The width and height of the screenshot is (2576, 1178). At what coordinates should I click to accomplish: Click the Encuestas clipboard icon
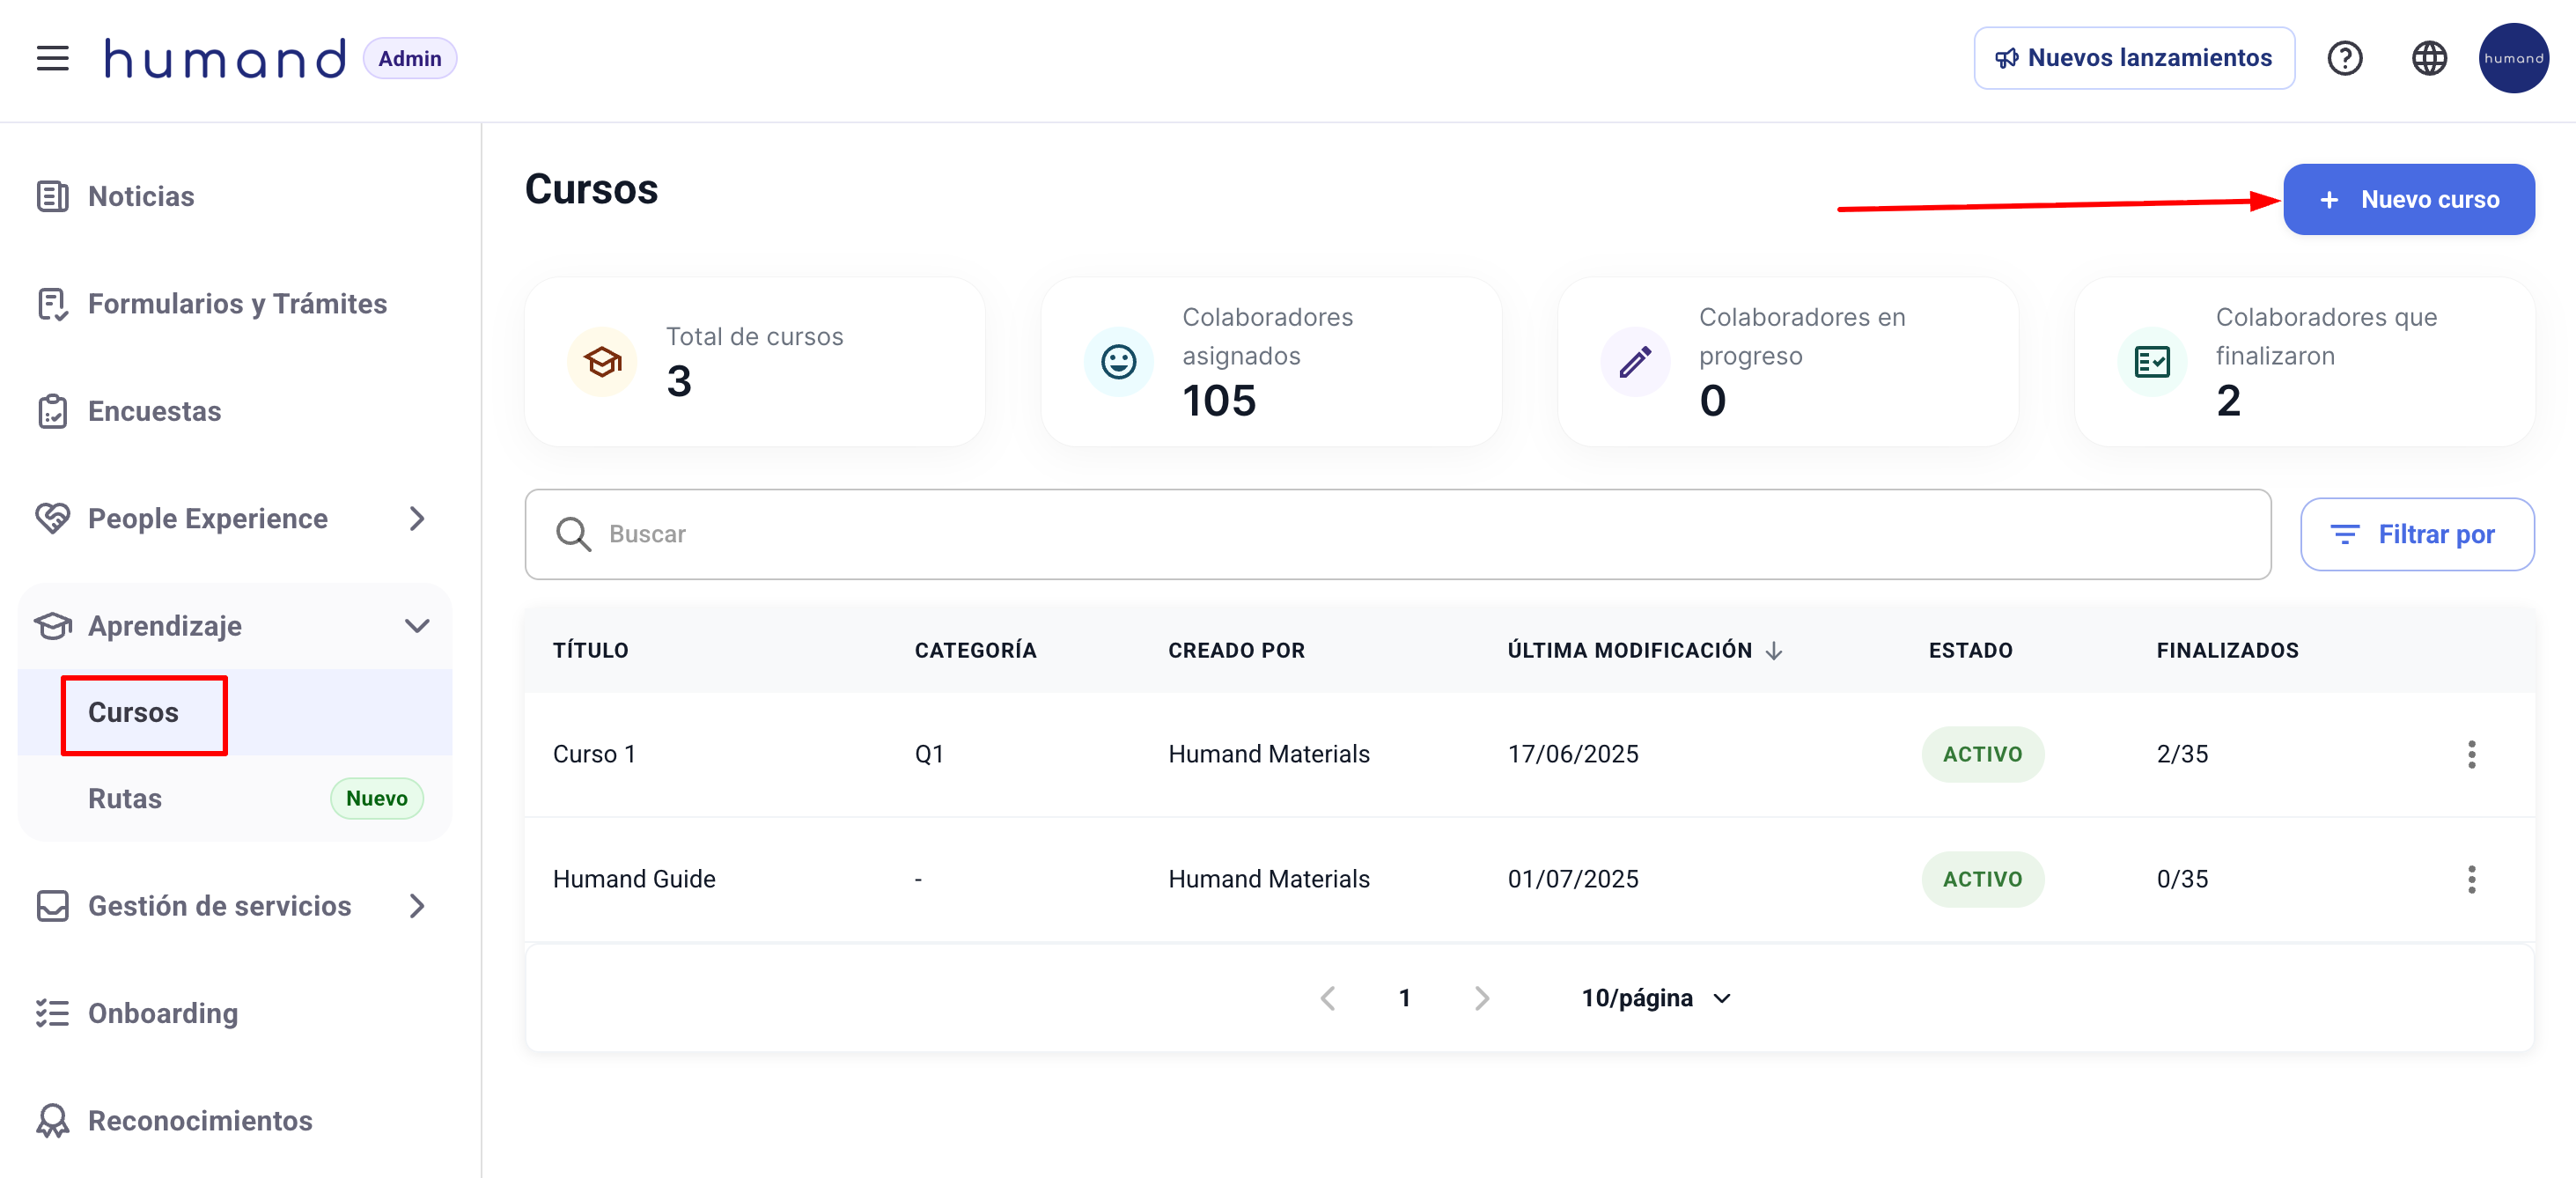tap(52, 411)
